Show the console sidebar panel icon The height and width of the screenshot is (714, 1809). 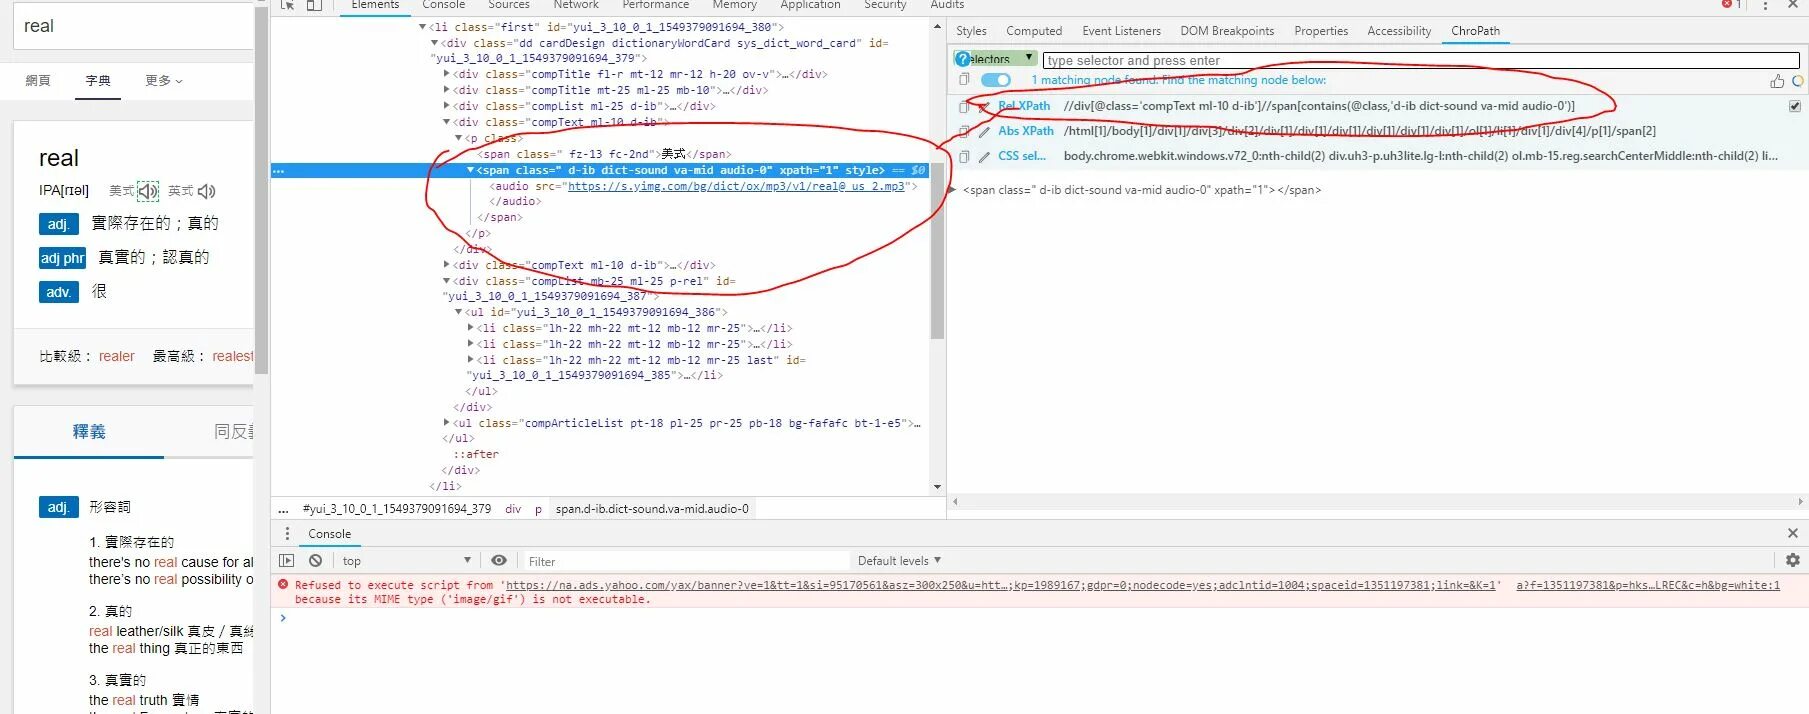pyautogui.click(x=287, y=561)
